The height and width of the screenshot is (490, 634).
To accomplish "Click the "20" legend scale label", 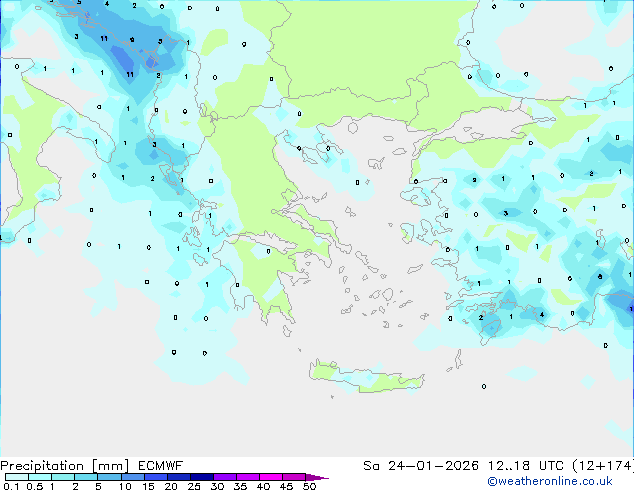I will (x=171, y=486).
